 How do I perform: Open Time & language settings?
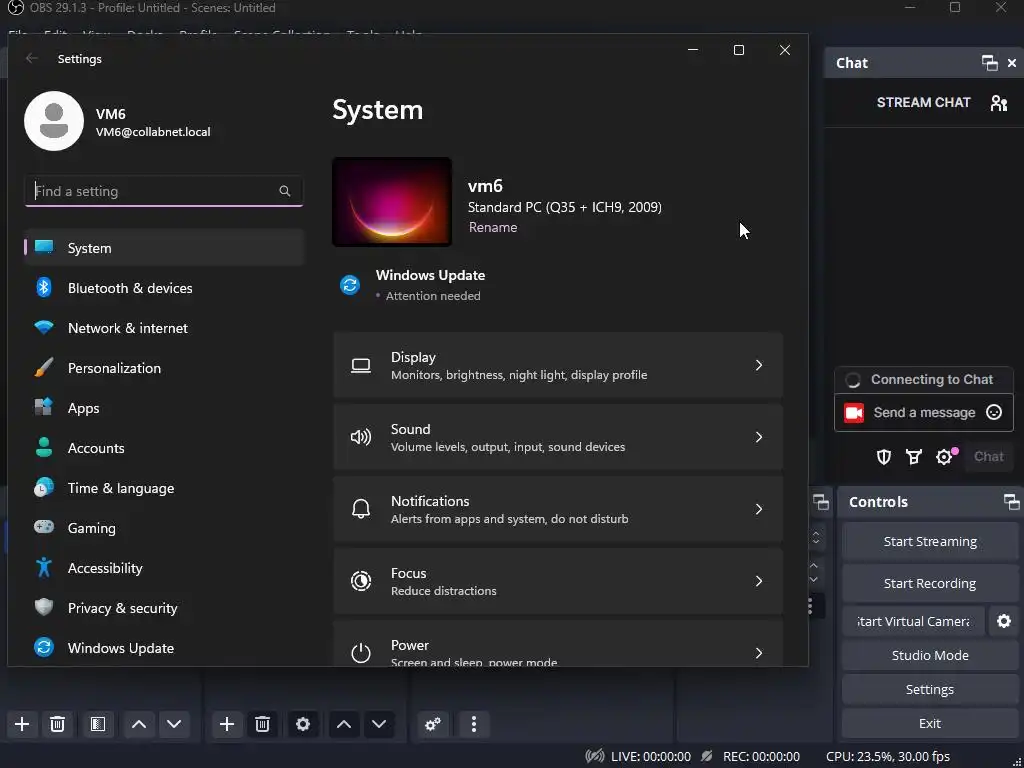pyautogui.click(x=164, y=488)
